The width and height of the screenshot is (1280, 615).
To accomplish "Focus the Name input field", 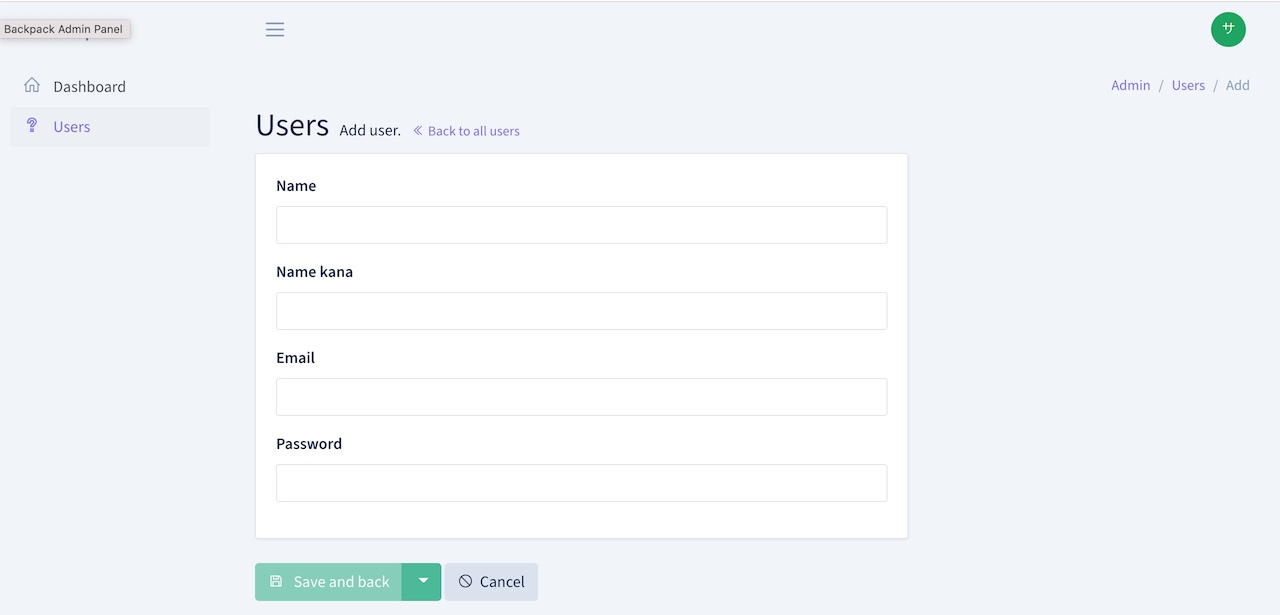I will 581,225.
